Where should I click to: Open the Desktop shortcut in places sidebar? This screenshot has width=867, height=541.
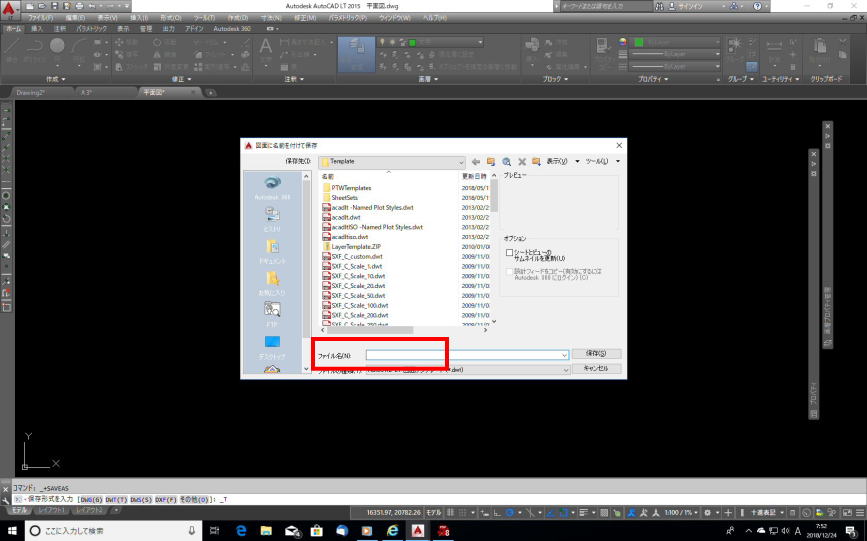point(272,347)
